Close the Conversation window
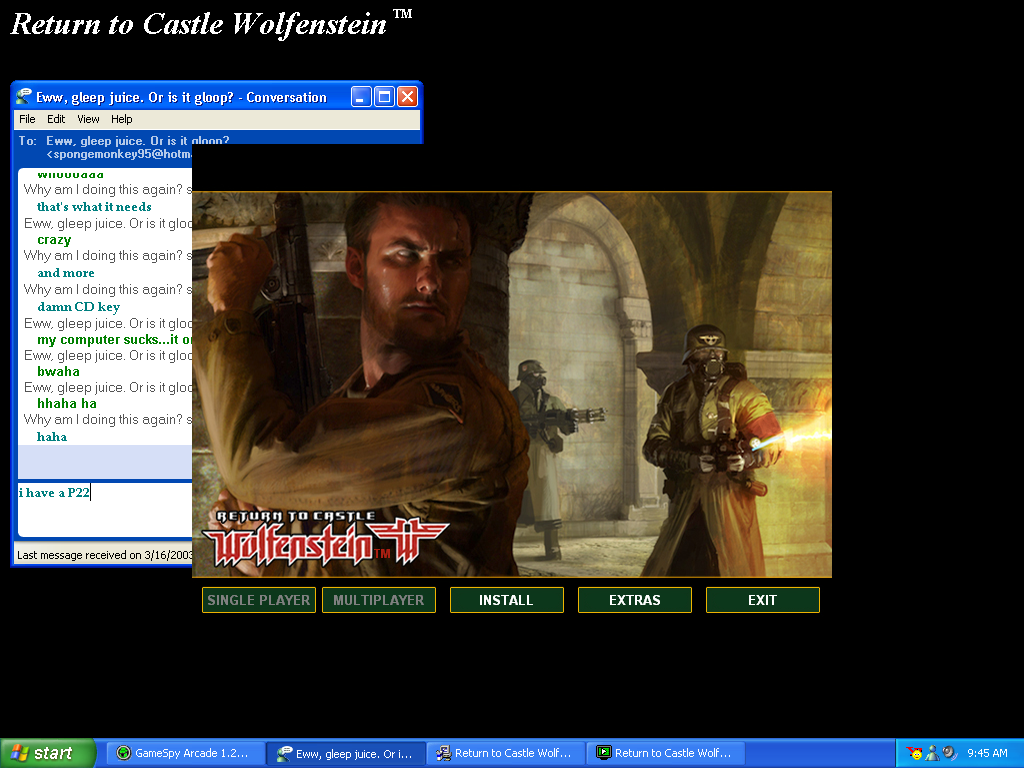The image size is (1024, 768). (x=408, y=97)
